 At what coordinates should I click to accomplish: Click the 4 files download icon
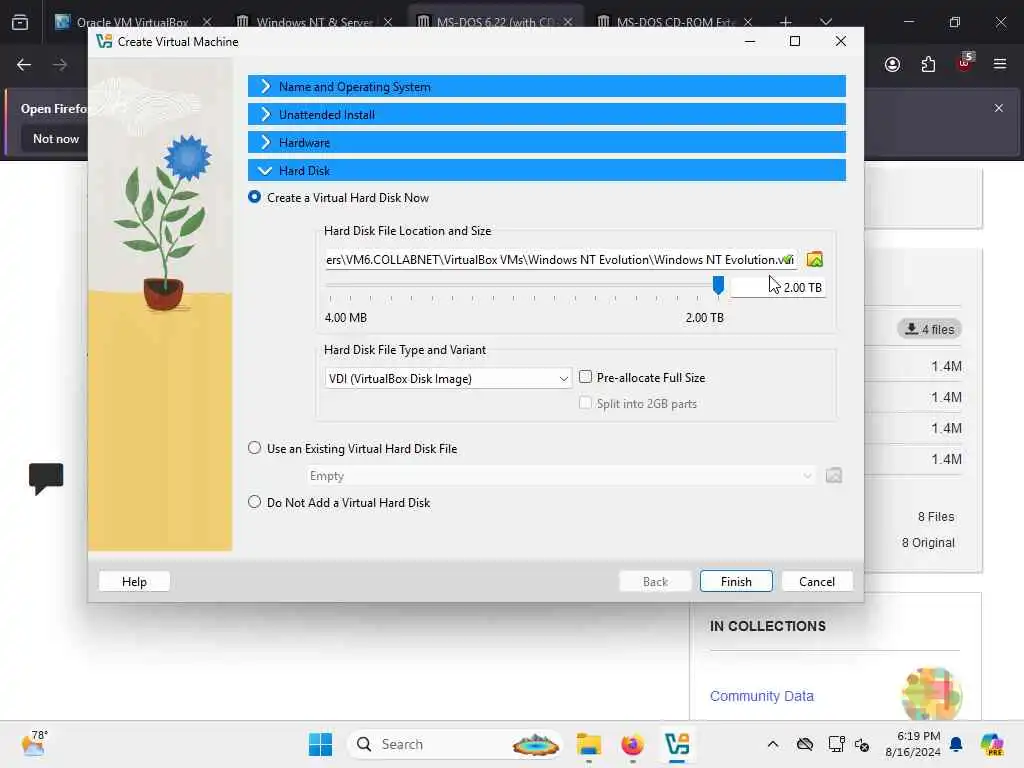click(929, 329)
